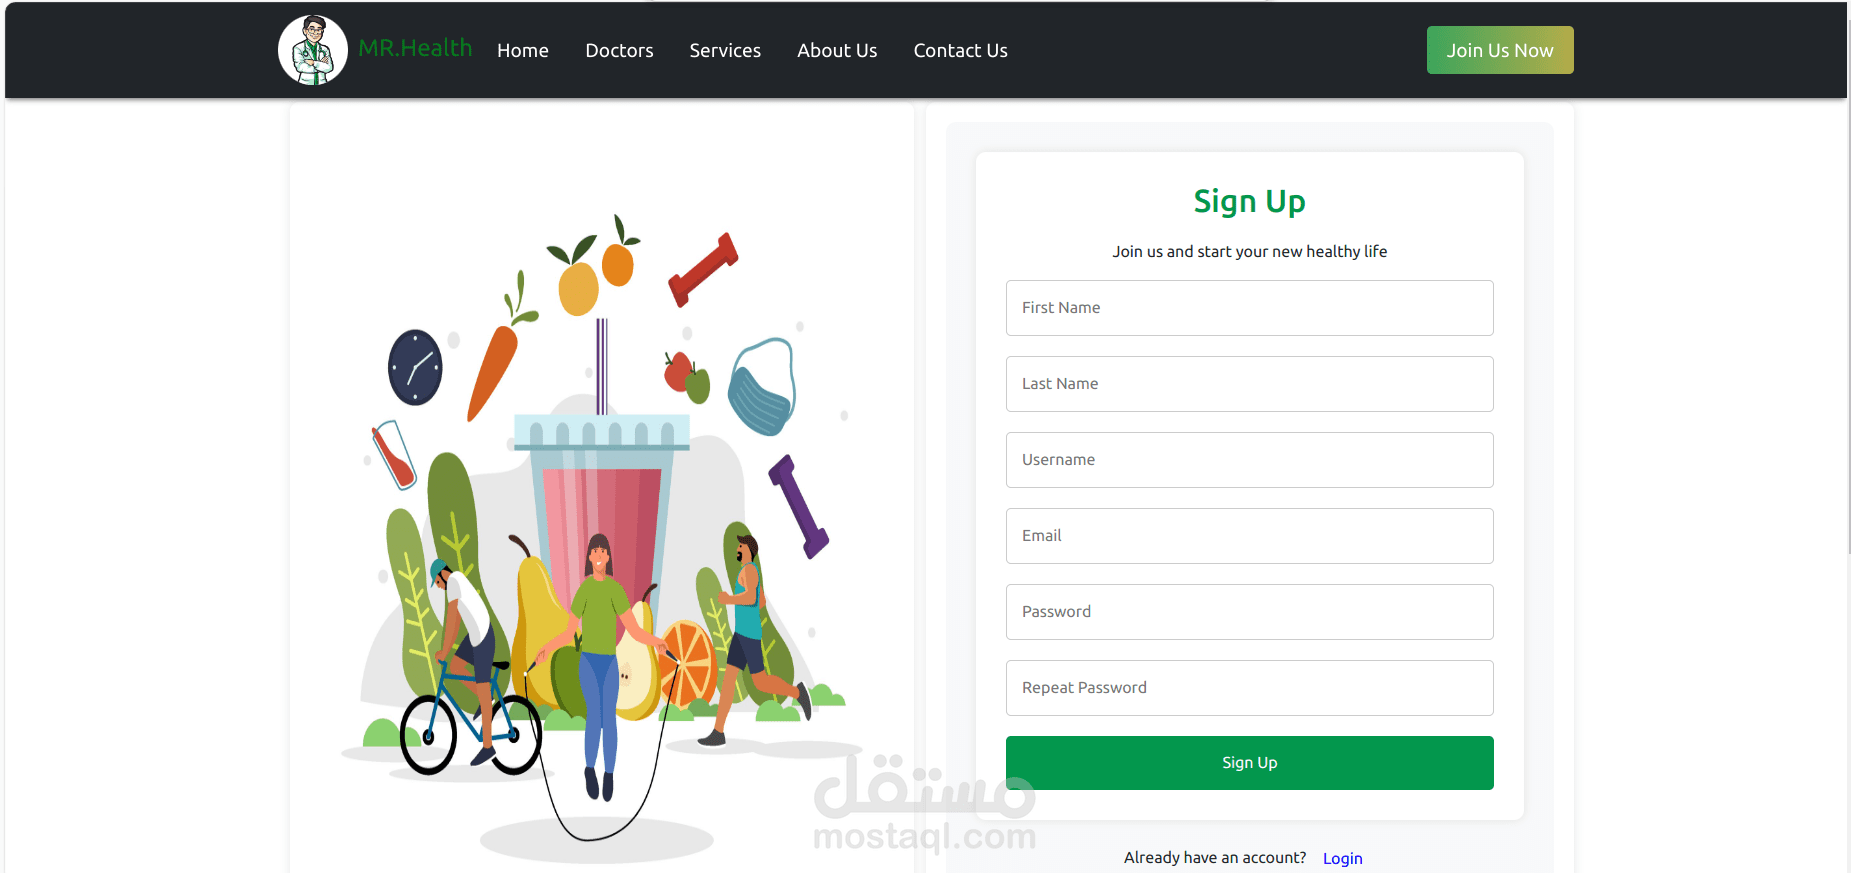The width and height of the screenshot is (1851, 873).
Task: Open the Services page
Action: (x=725, y=50)
